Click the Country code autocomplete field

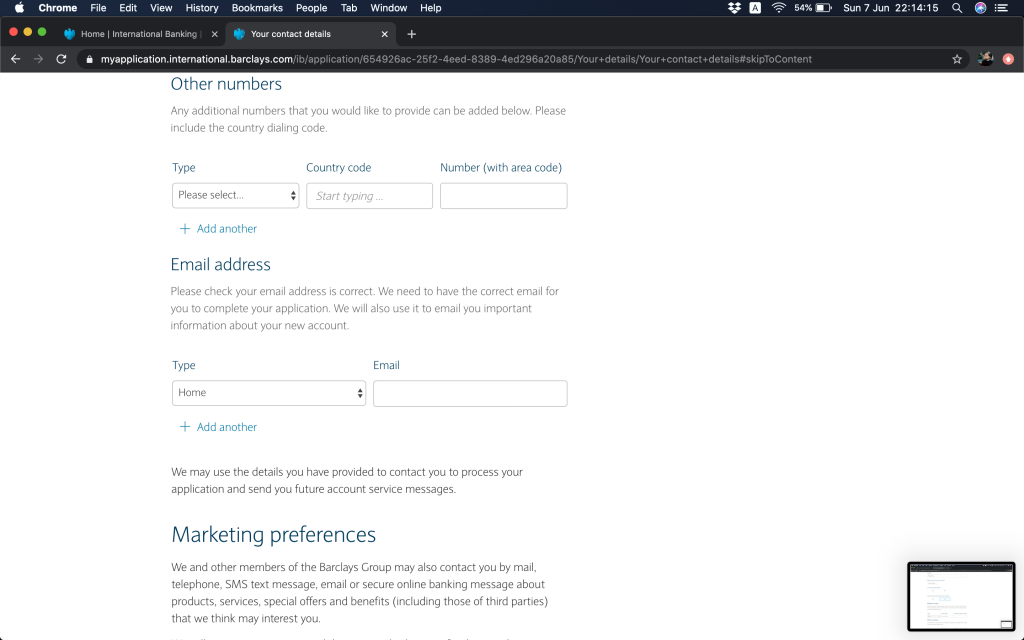[369, 196]
